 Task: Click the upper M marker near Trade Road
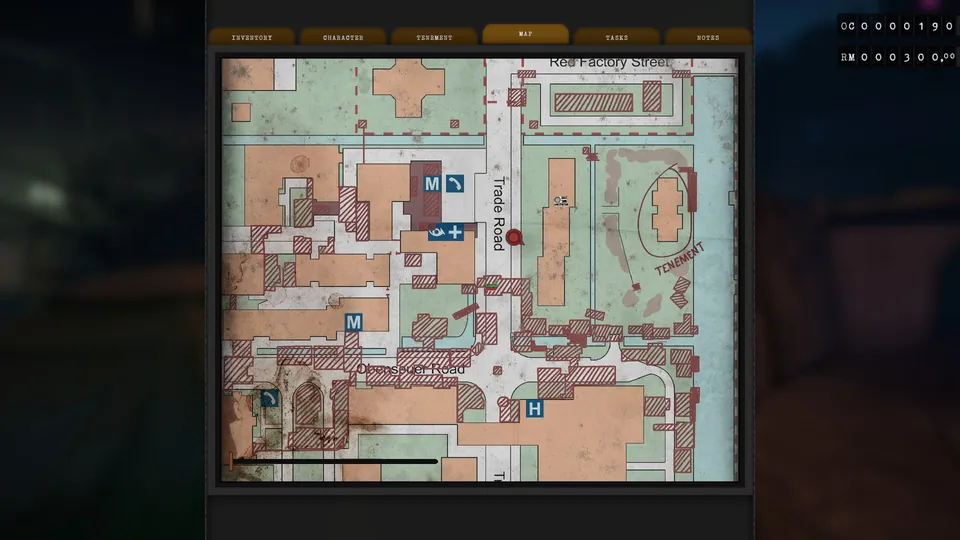pos(432,184)
